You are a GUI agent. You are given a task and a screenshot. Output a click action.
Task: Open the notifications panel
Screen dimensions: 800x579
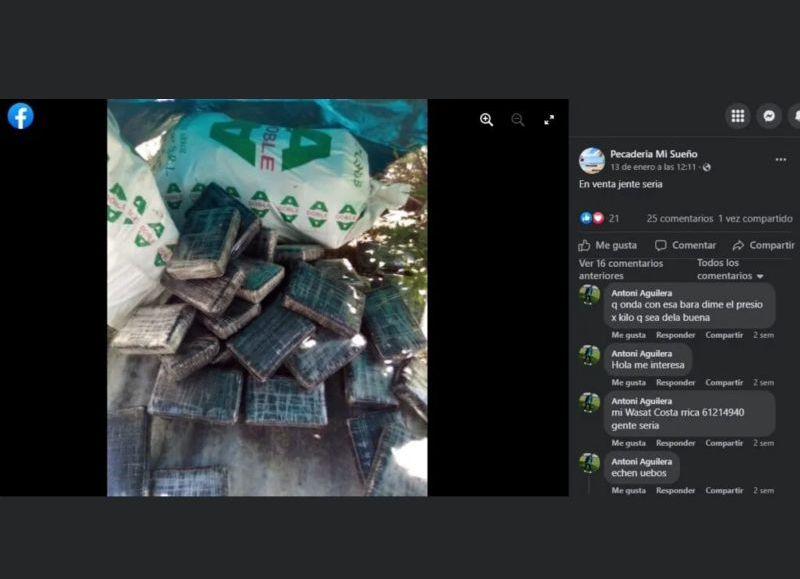point(795,116)
